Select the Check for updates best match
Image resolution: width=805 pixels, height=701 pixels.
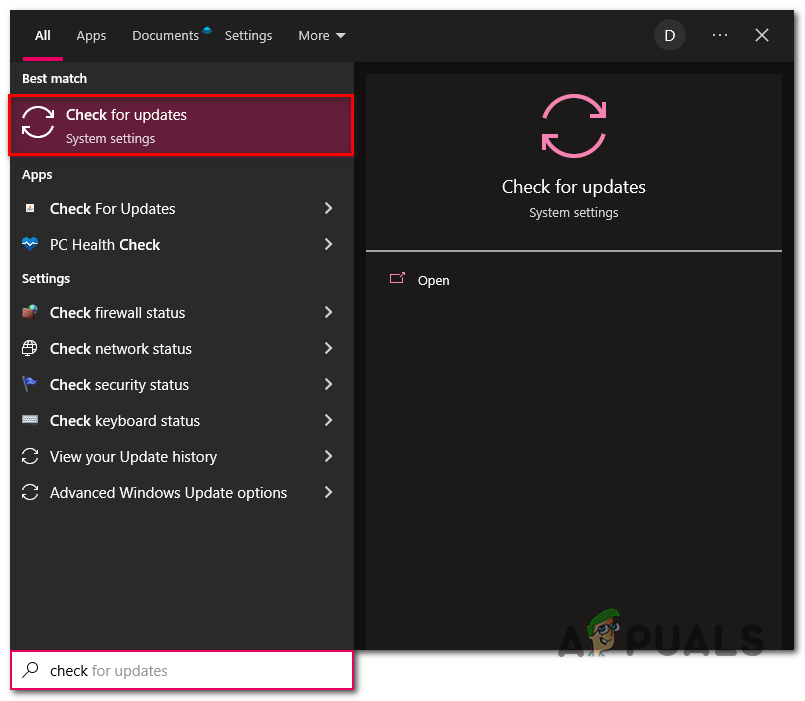tap(181, 125)
